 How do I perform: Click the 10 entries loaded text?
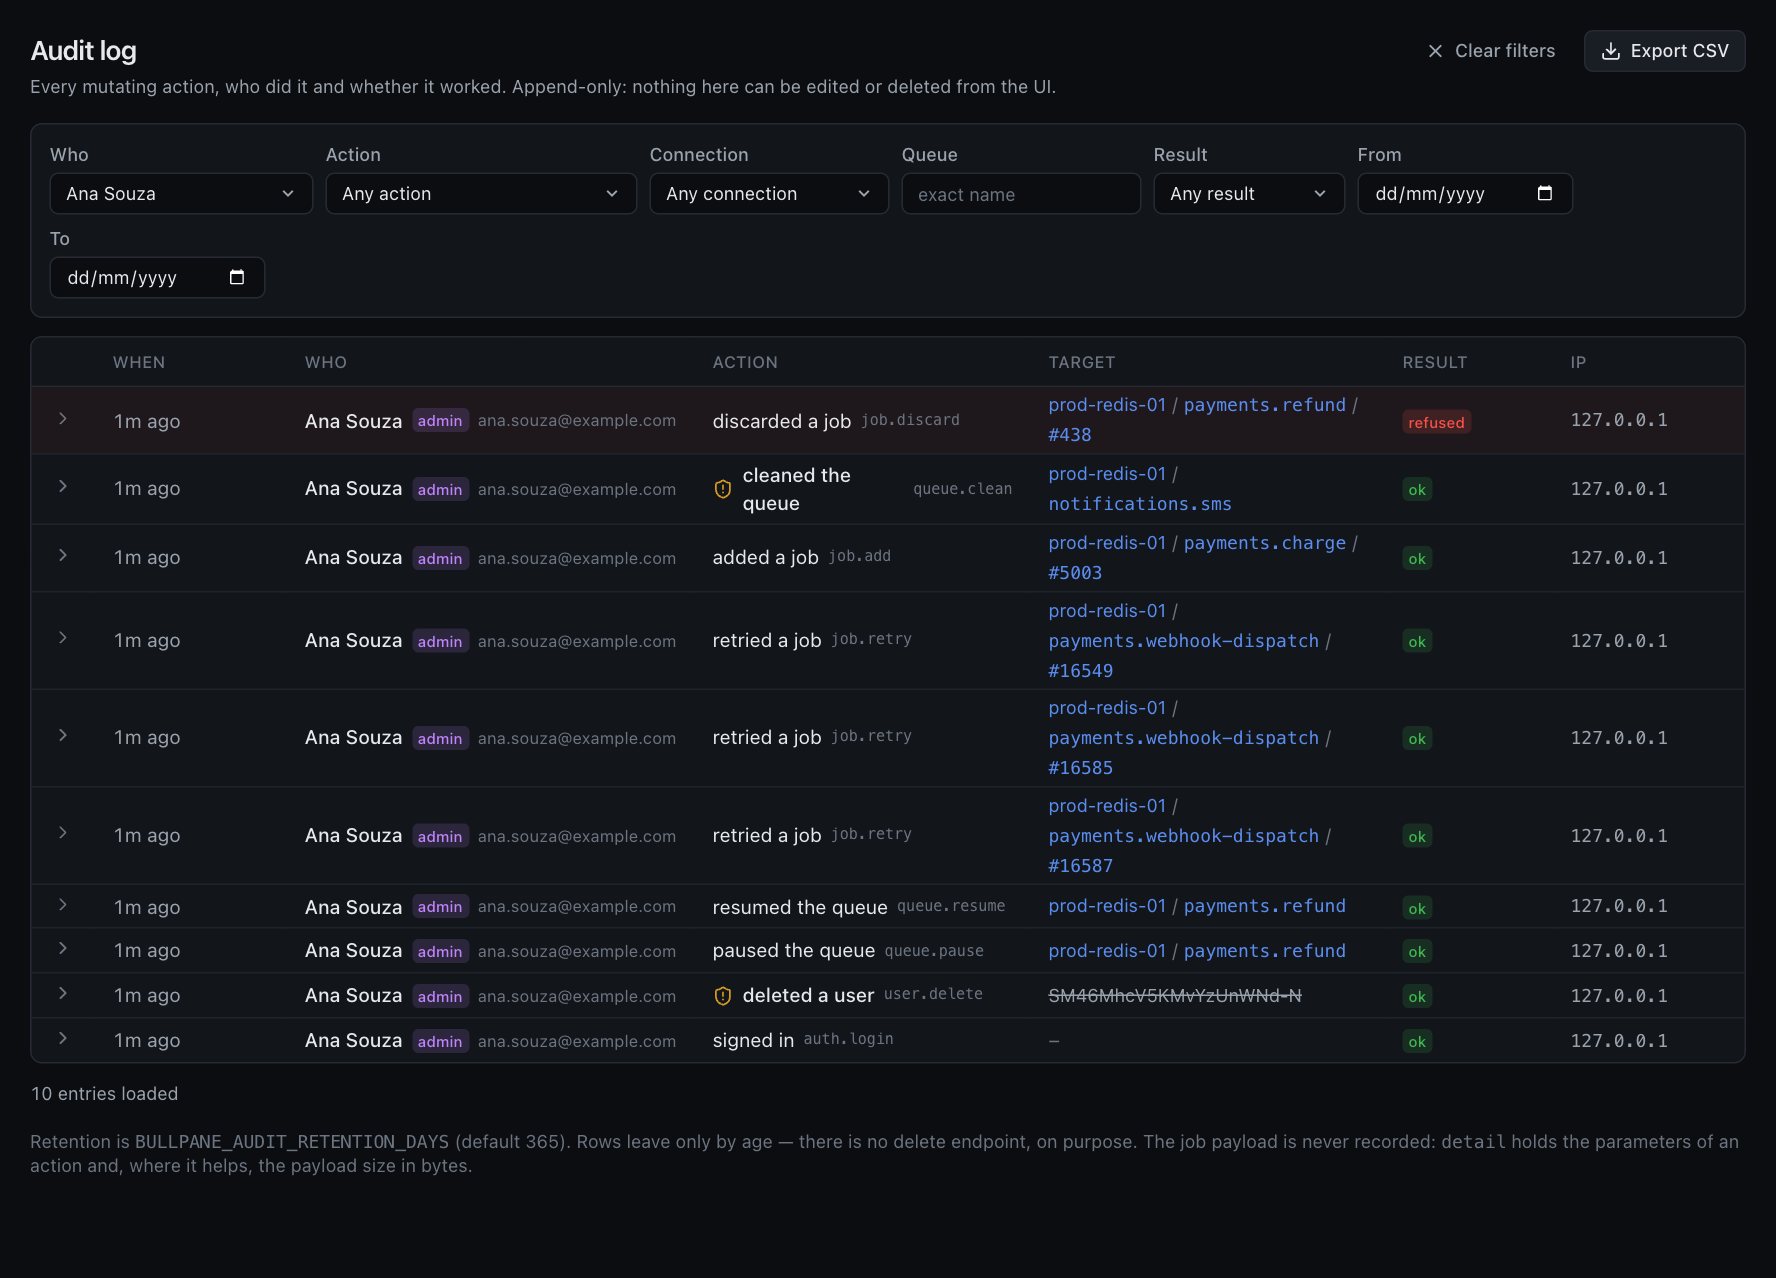click(x=105, y=1094)
